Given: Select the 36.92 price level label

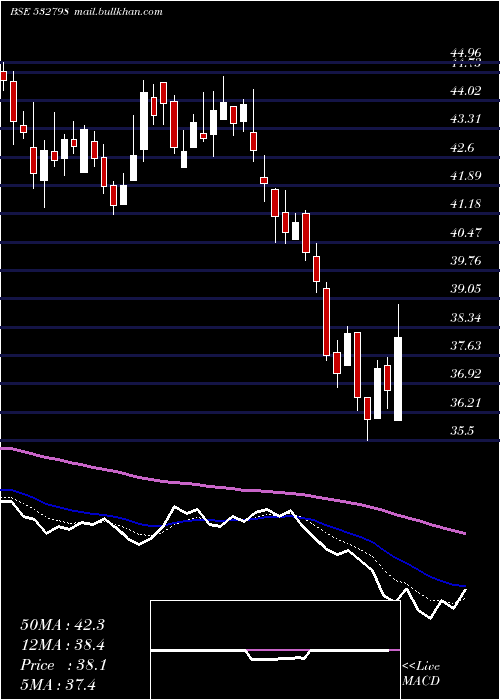Looking at the screenshot, I should point(466,374).
